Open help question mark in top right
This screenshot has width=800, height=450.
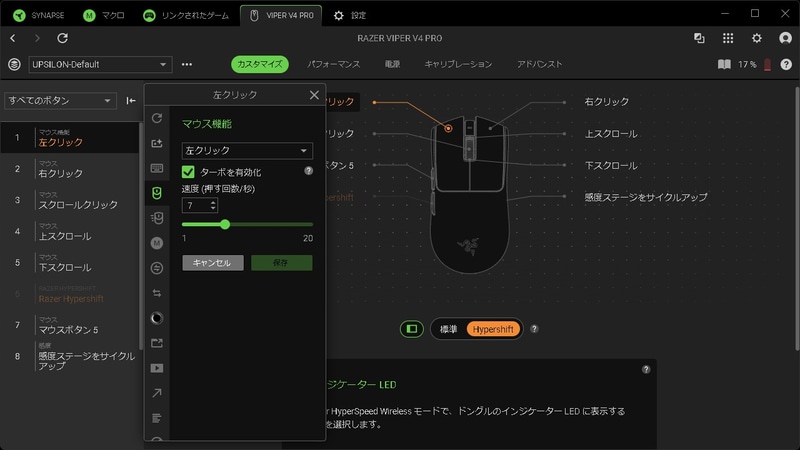coord(786,64)
